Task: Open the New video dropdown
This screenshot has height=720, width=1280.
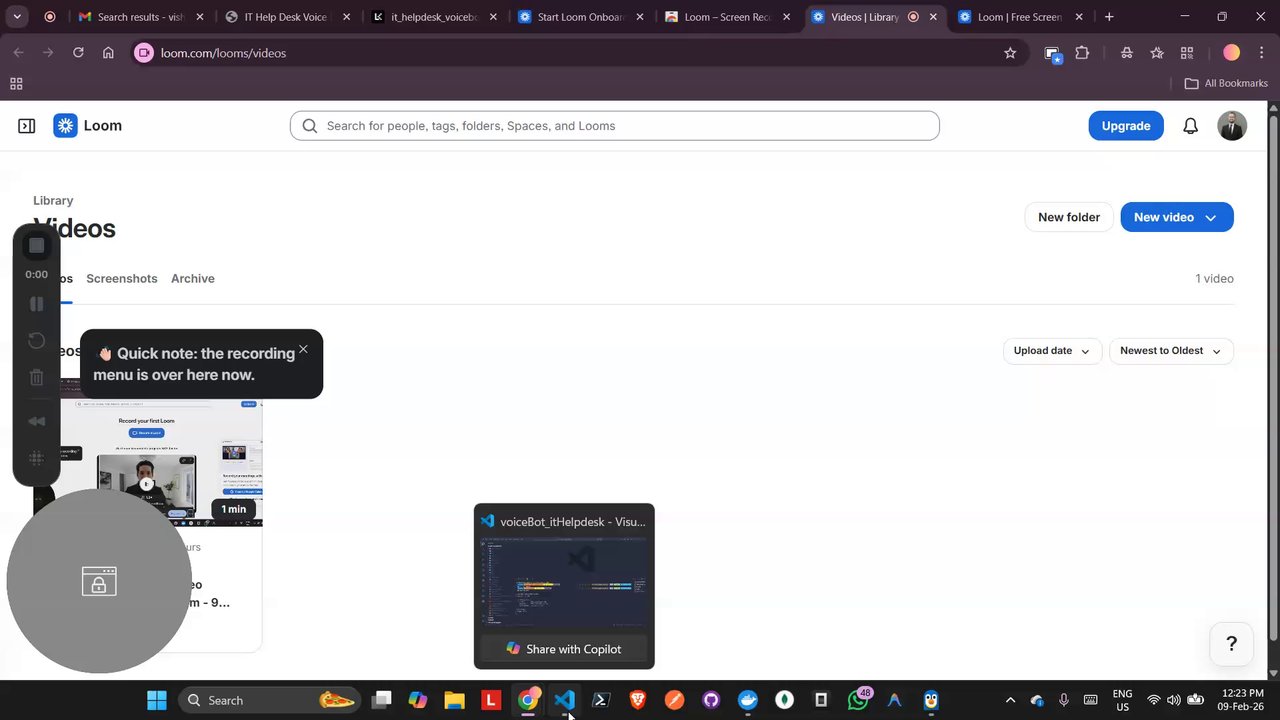Action: pos(1176,217)
